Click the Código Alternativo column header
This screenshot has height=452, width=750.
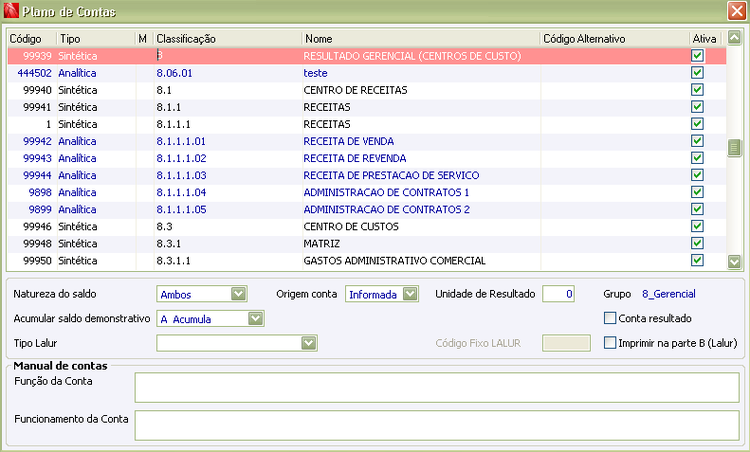[x=615, y=39]
